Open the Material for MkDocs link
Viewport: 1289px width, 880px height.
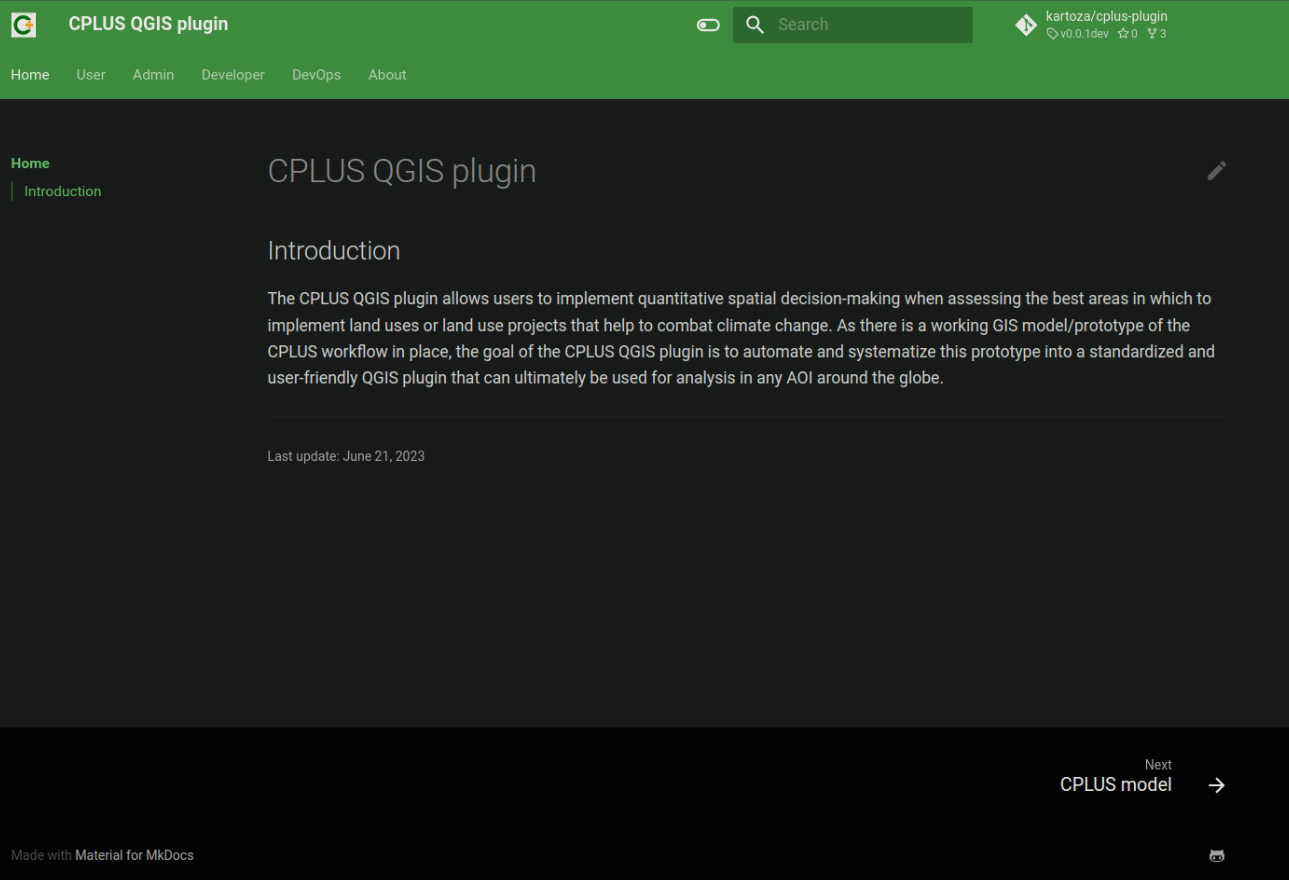134,855
